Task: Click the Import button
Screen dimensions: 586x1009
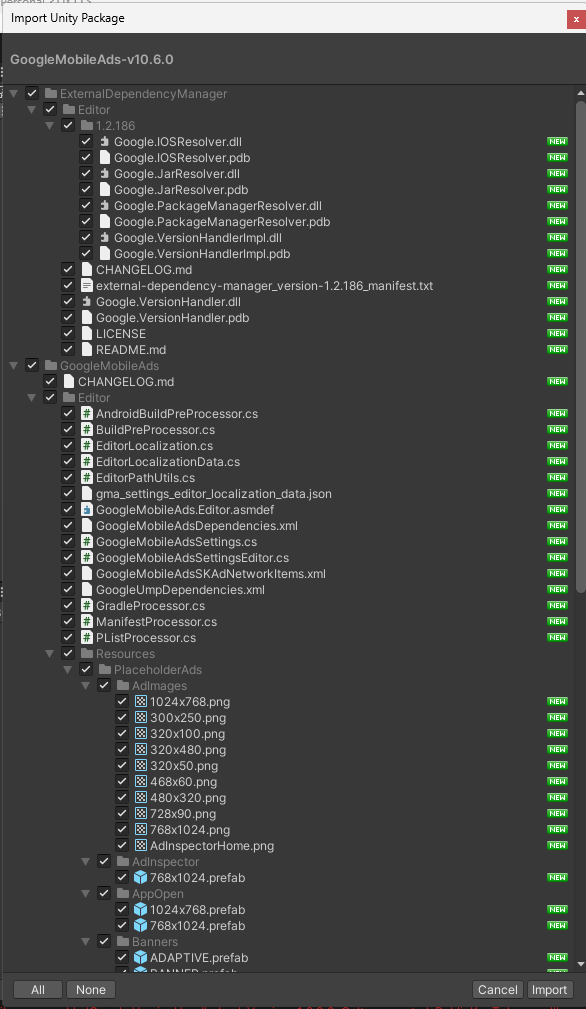Action: point(550,990)
